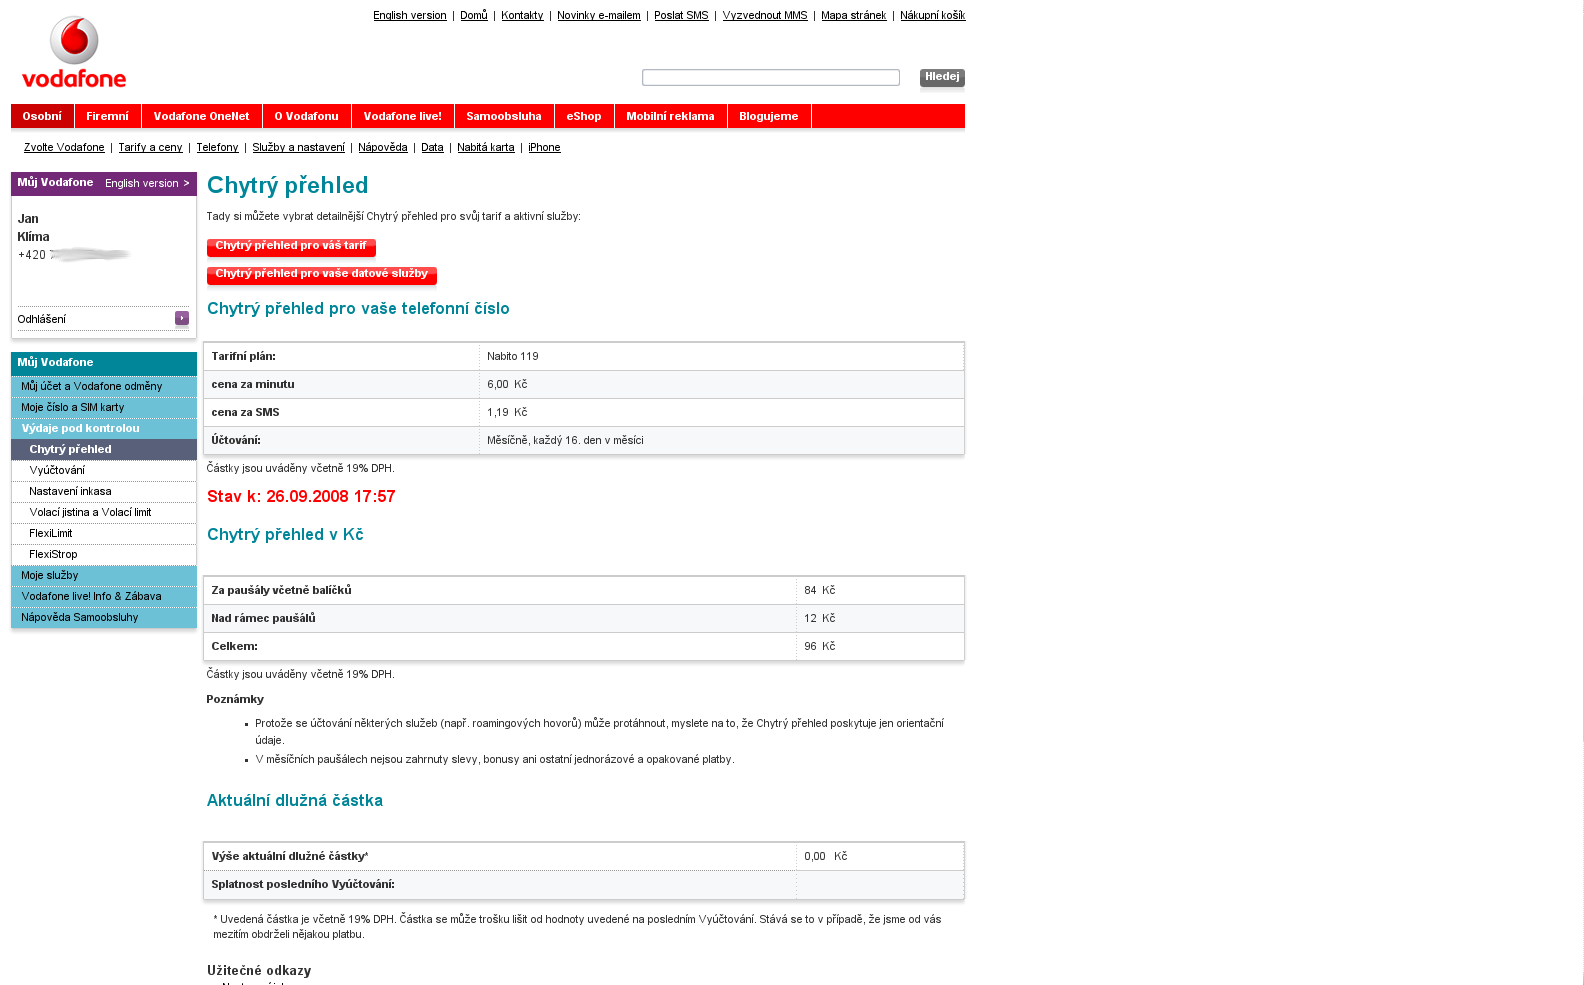Click the Odhlášení arrow icon

[182, 318]
